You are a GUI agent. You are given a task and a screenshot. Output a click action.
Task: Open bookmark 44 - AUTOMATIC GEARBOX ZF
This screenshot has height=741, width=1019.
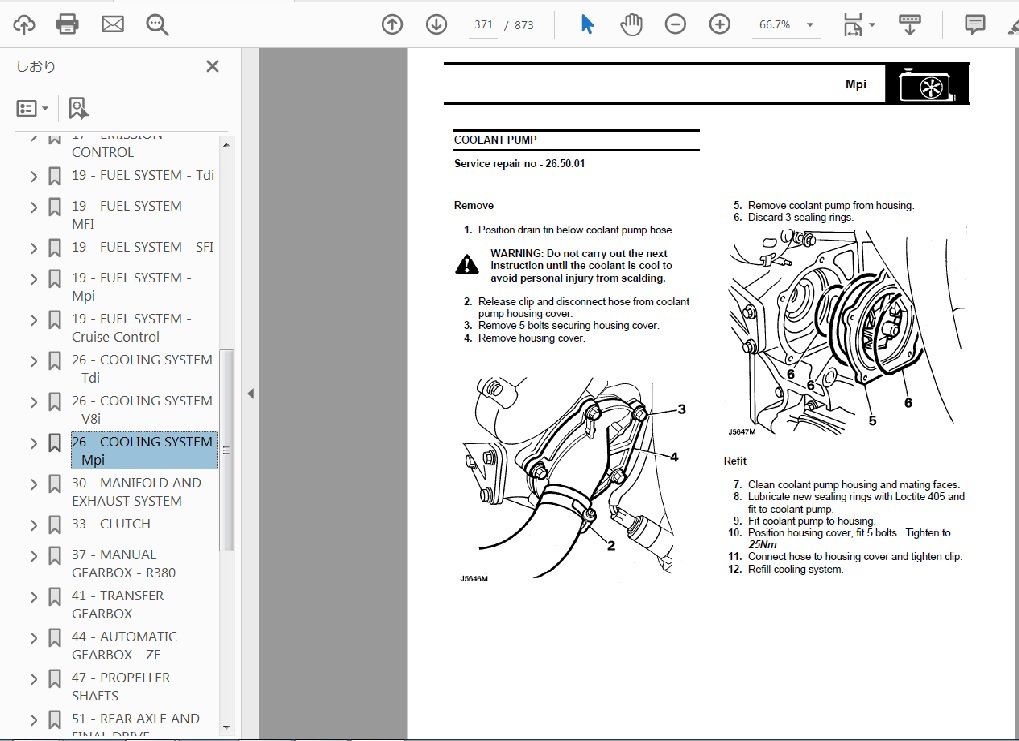pyautogui.click(x=124, y=645)
